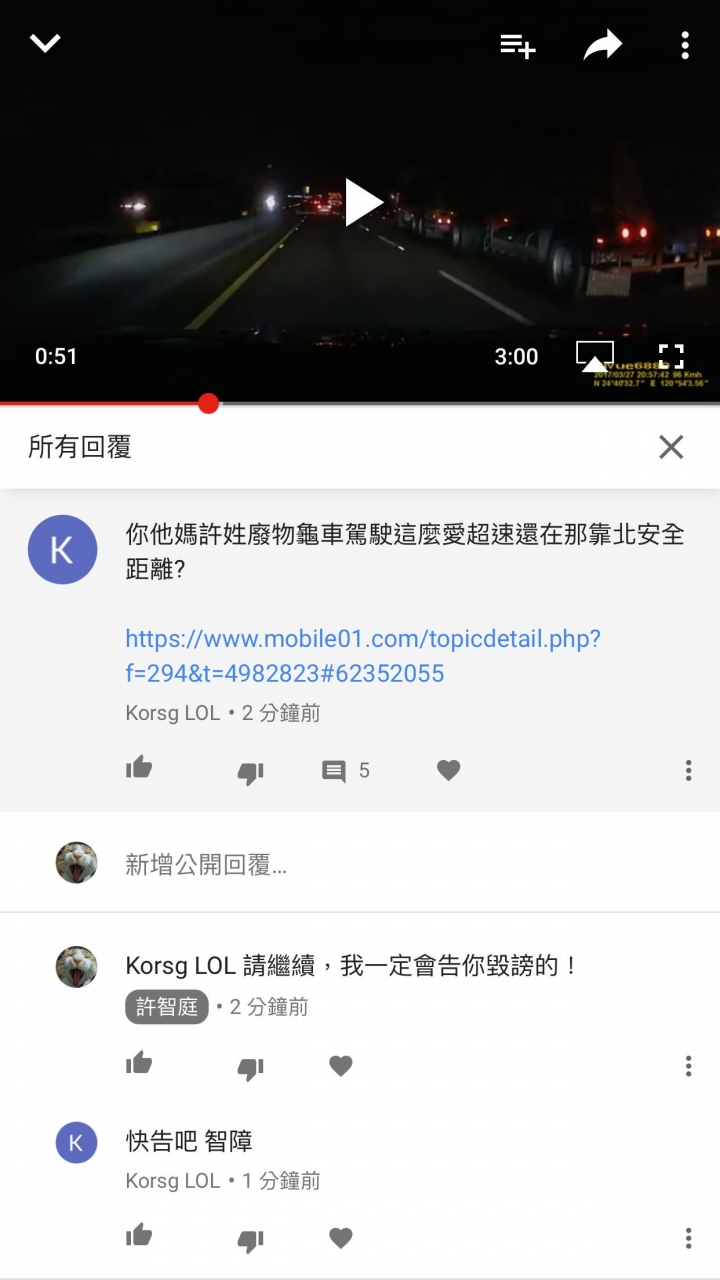The height and width of the screenshot is (1280, 720).
Task: Open options for 許智庭's reply
Action: (688, 1066)
